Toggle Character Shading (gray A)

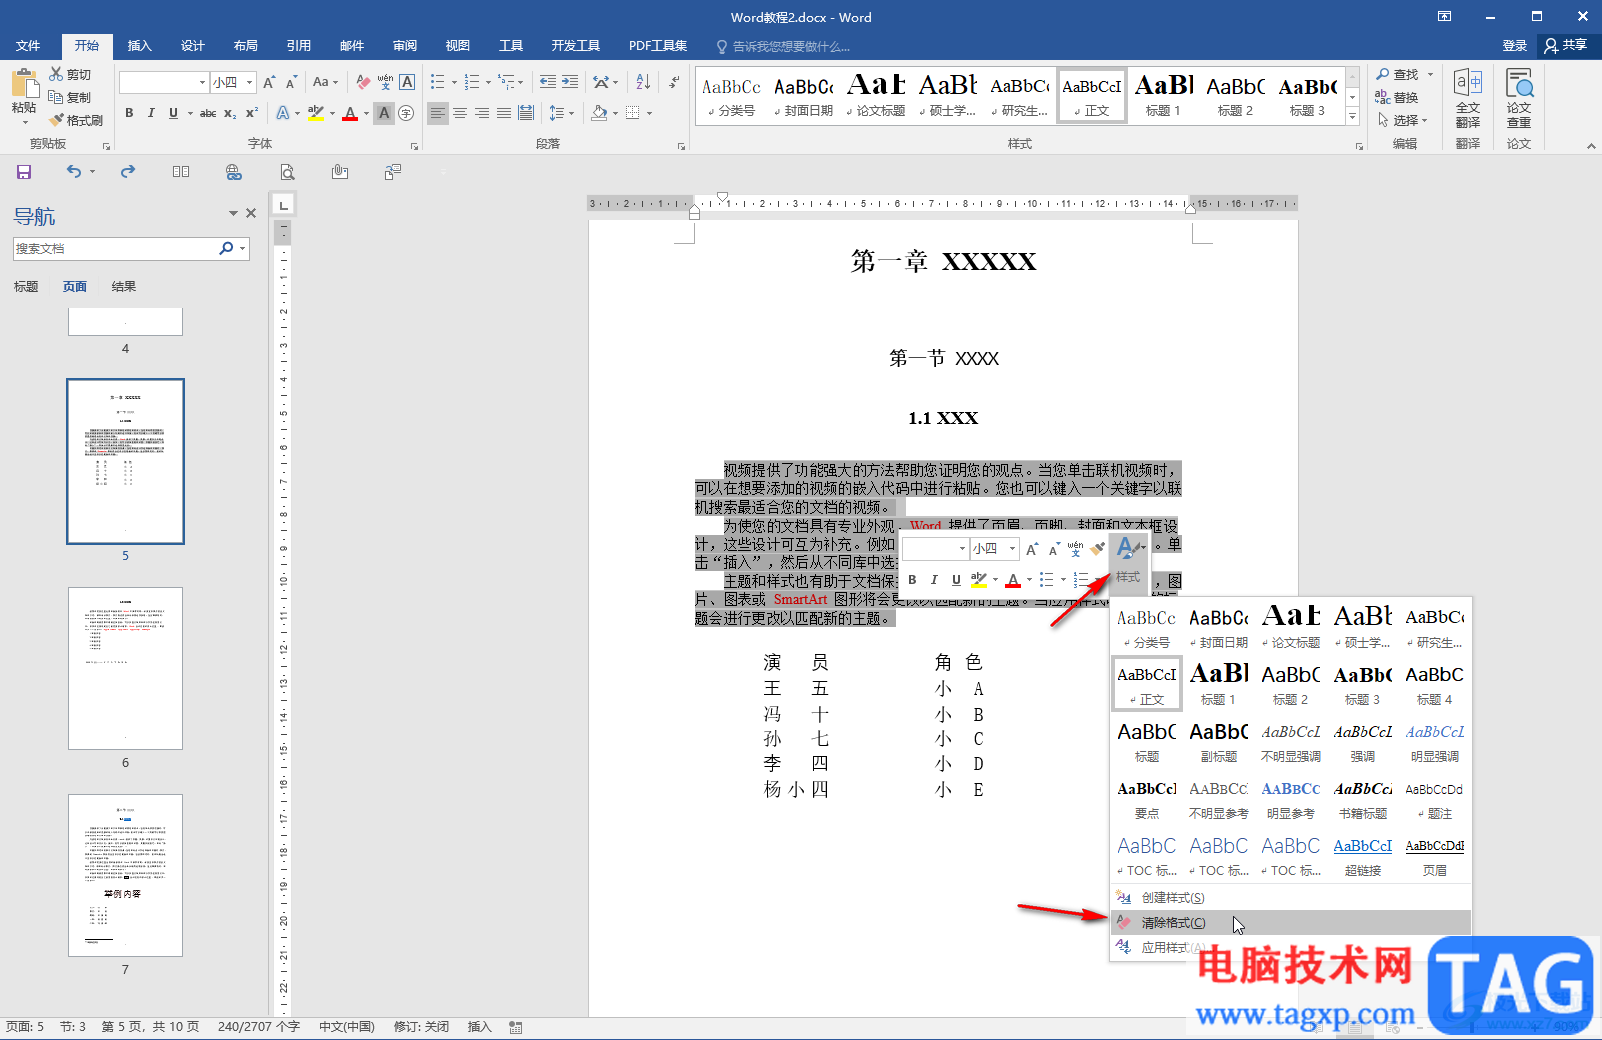tap(384, 113)
